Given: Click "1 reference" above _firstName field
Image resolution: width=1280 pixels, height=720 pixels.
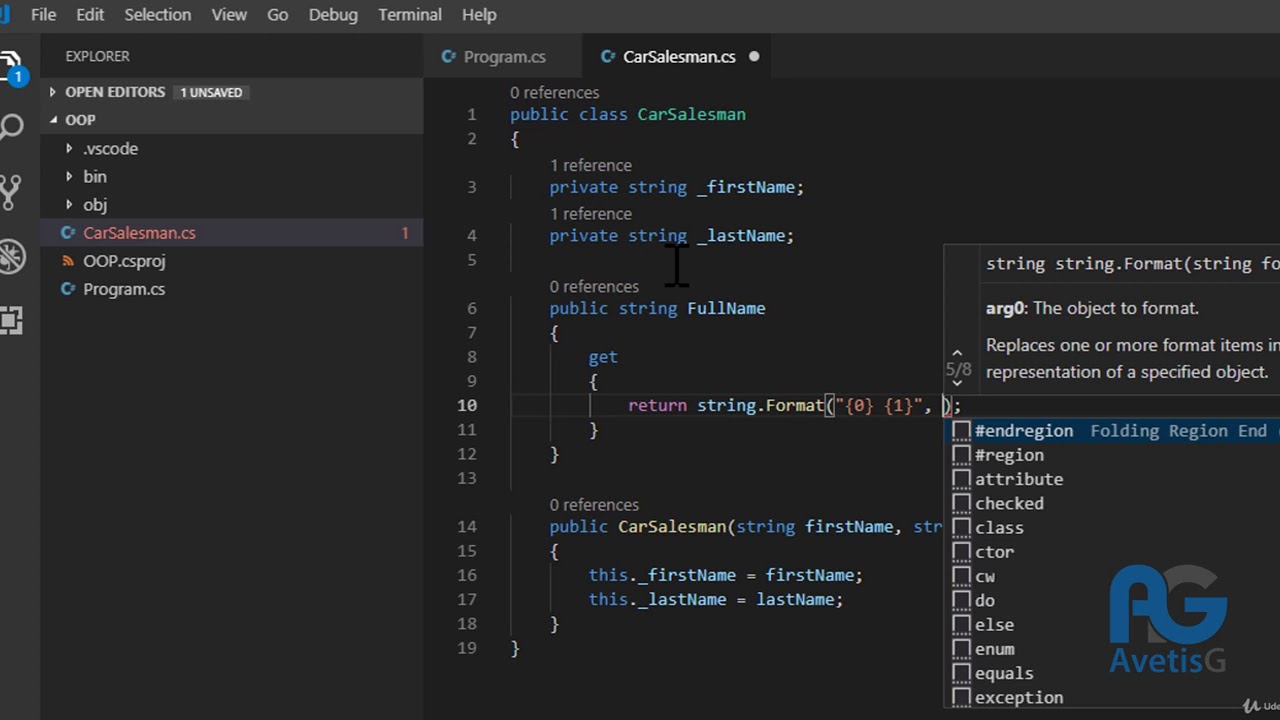Looking at the screenshot, I should [x=591, y=166].
